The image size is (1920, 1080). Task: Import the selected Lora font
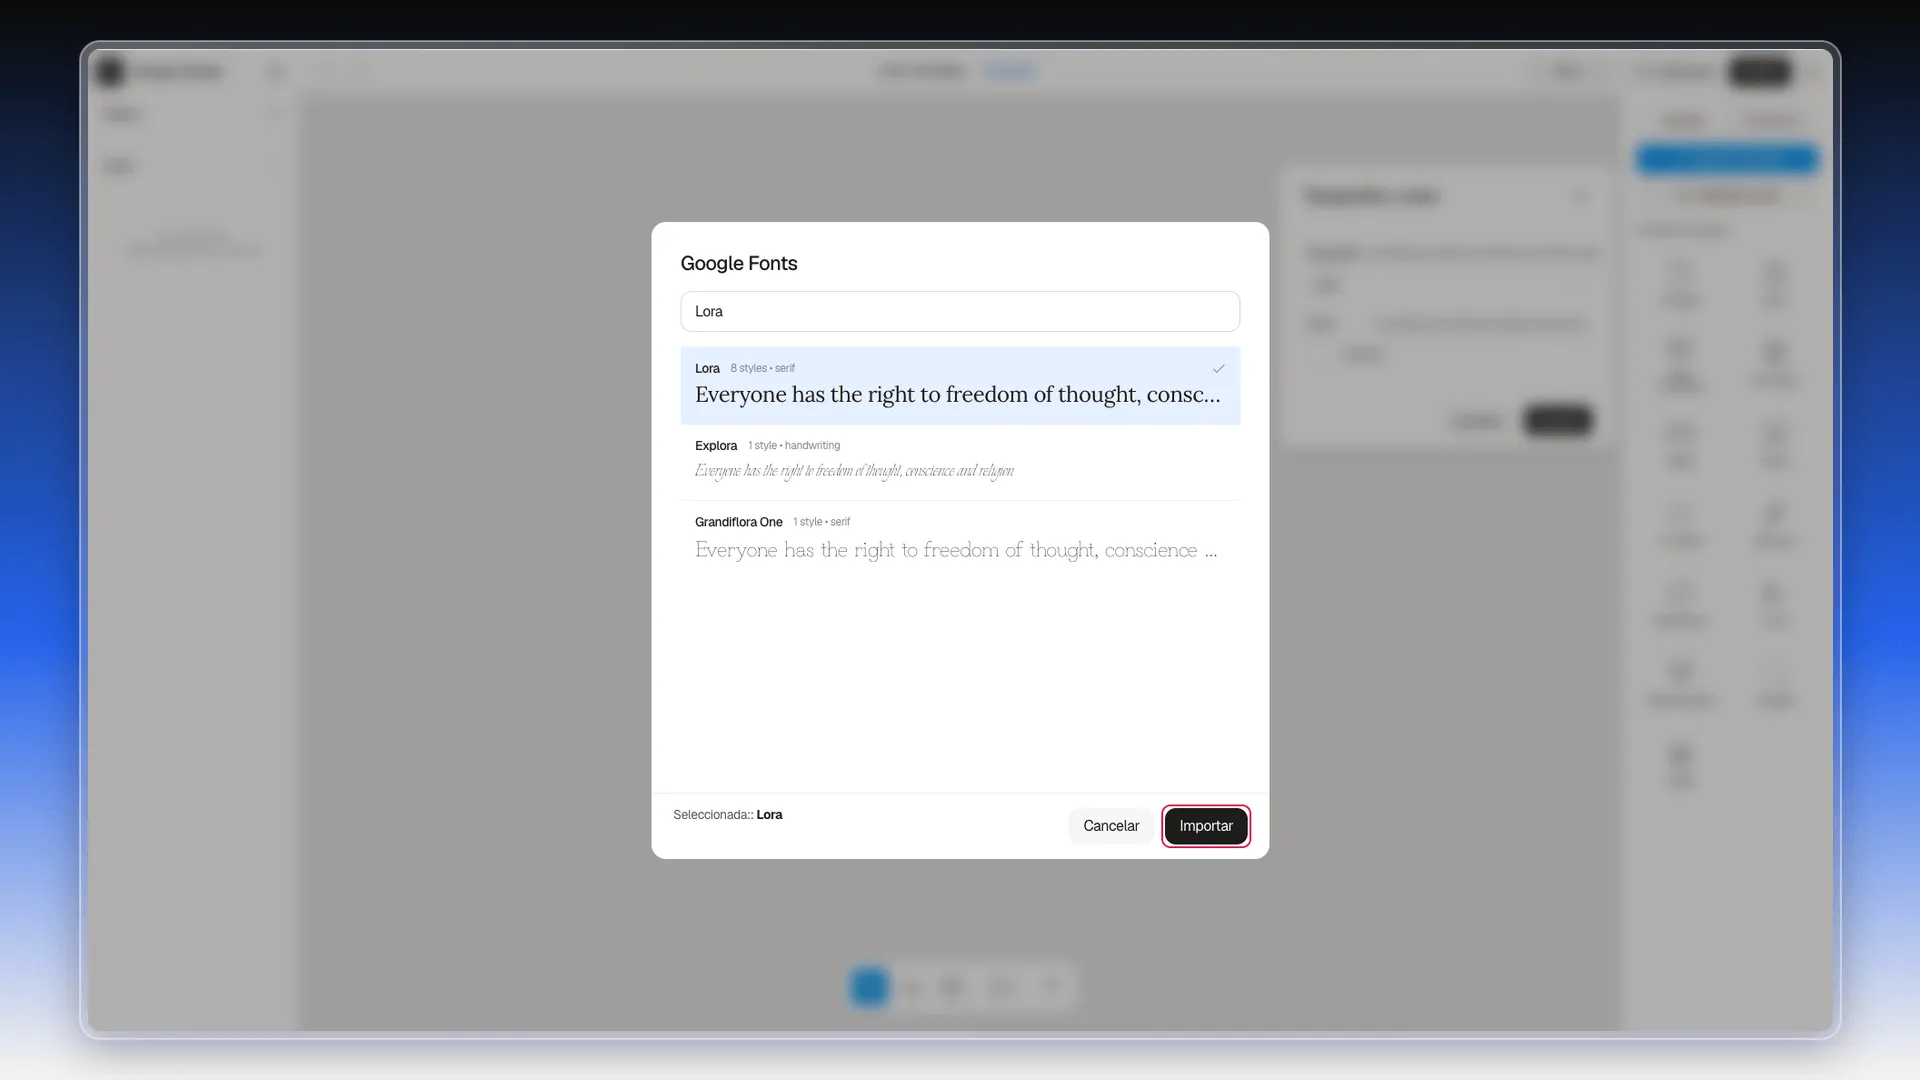pos(1205,826)
